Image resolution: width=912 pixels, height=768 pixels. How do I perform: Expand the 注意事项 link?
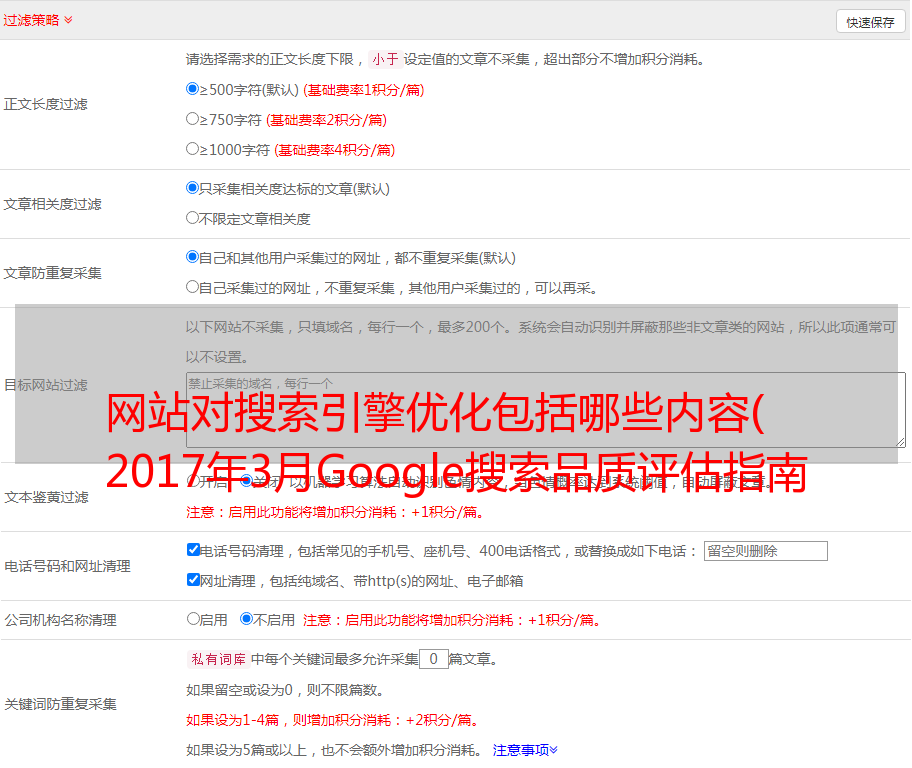525,750
